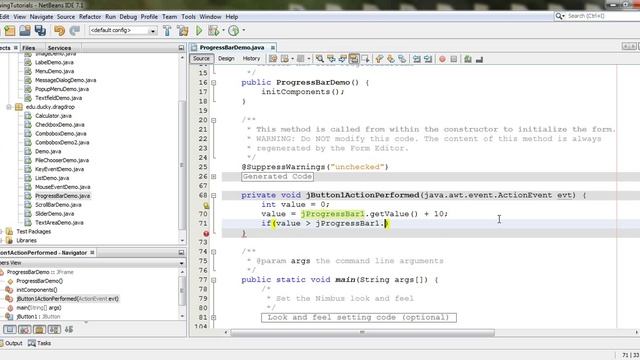
Task: Click the Find Selection magnifier icon in editor toolbar
Action: 320,59
